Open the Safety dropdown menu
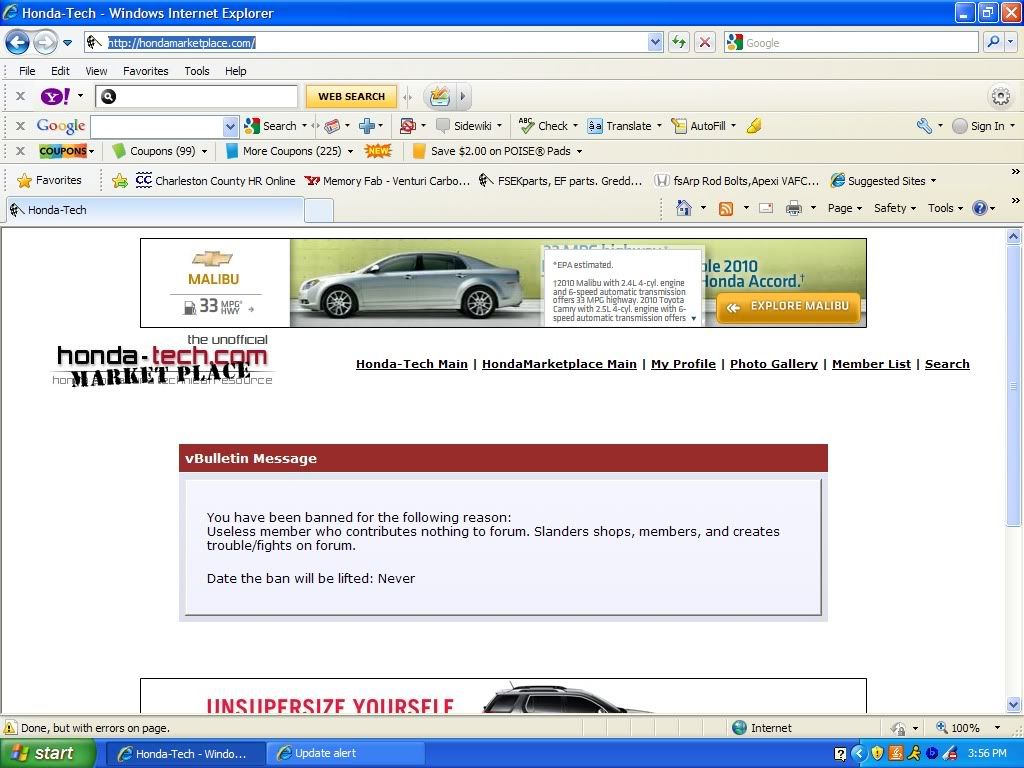 point(895,208)
